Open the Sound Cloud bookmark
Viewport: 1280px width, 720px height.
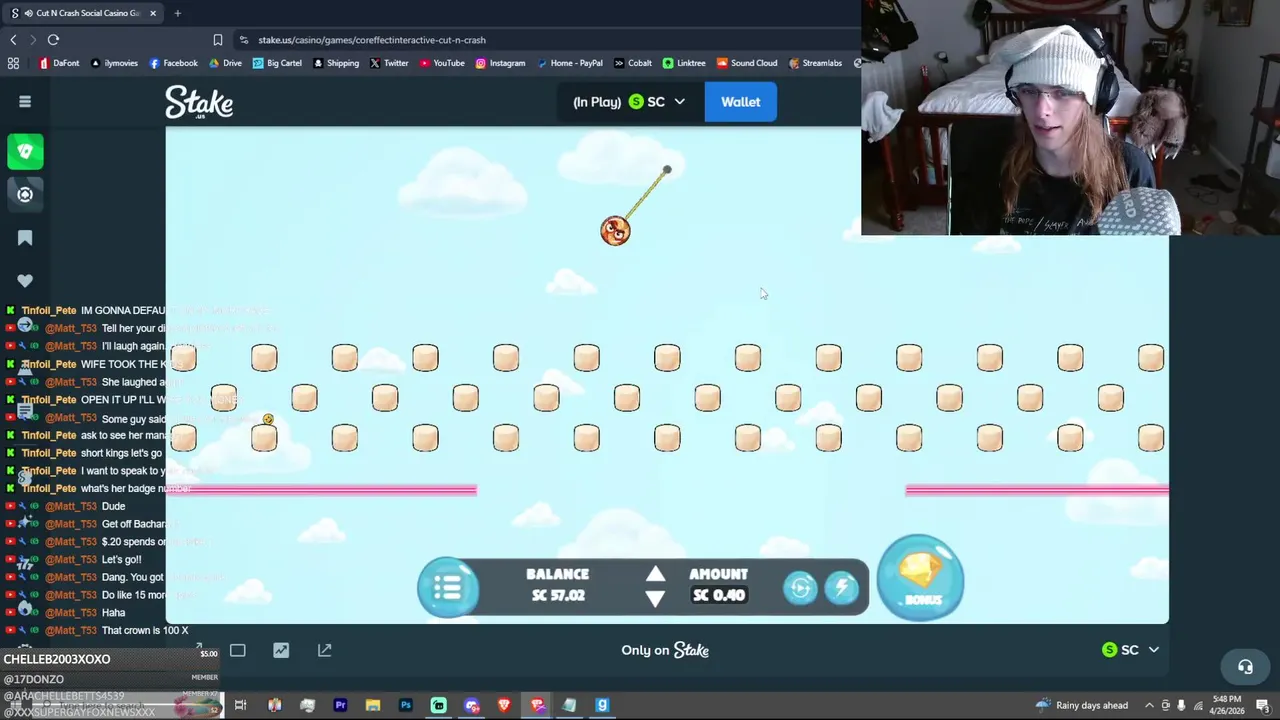747,63
